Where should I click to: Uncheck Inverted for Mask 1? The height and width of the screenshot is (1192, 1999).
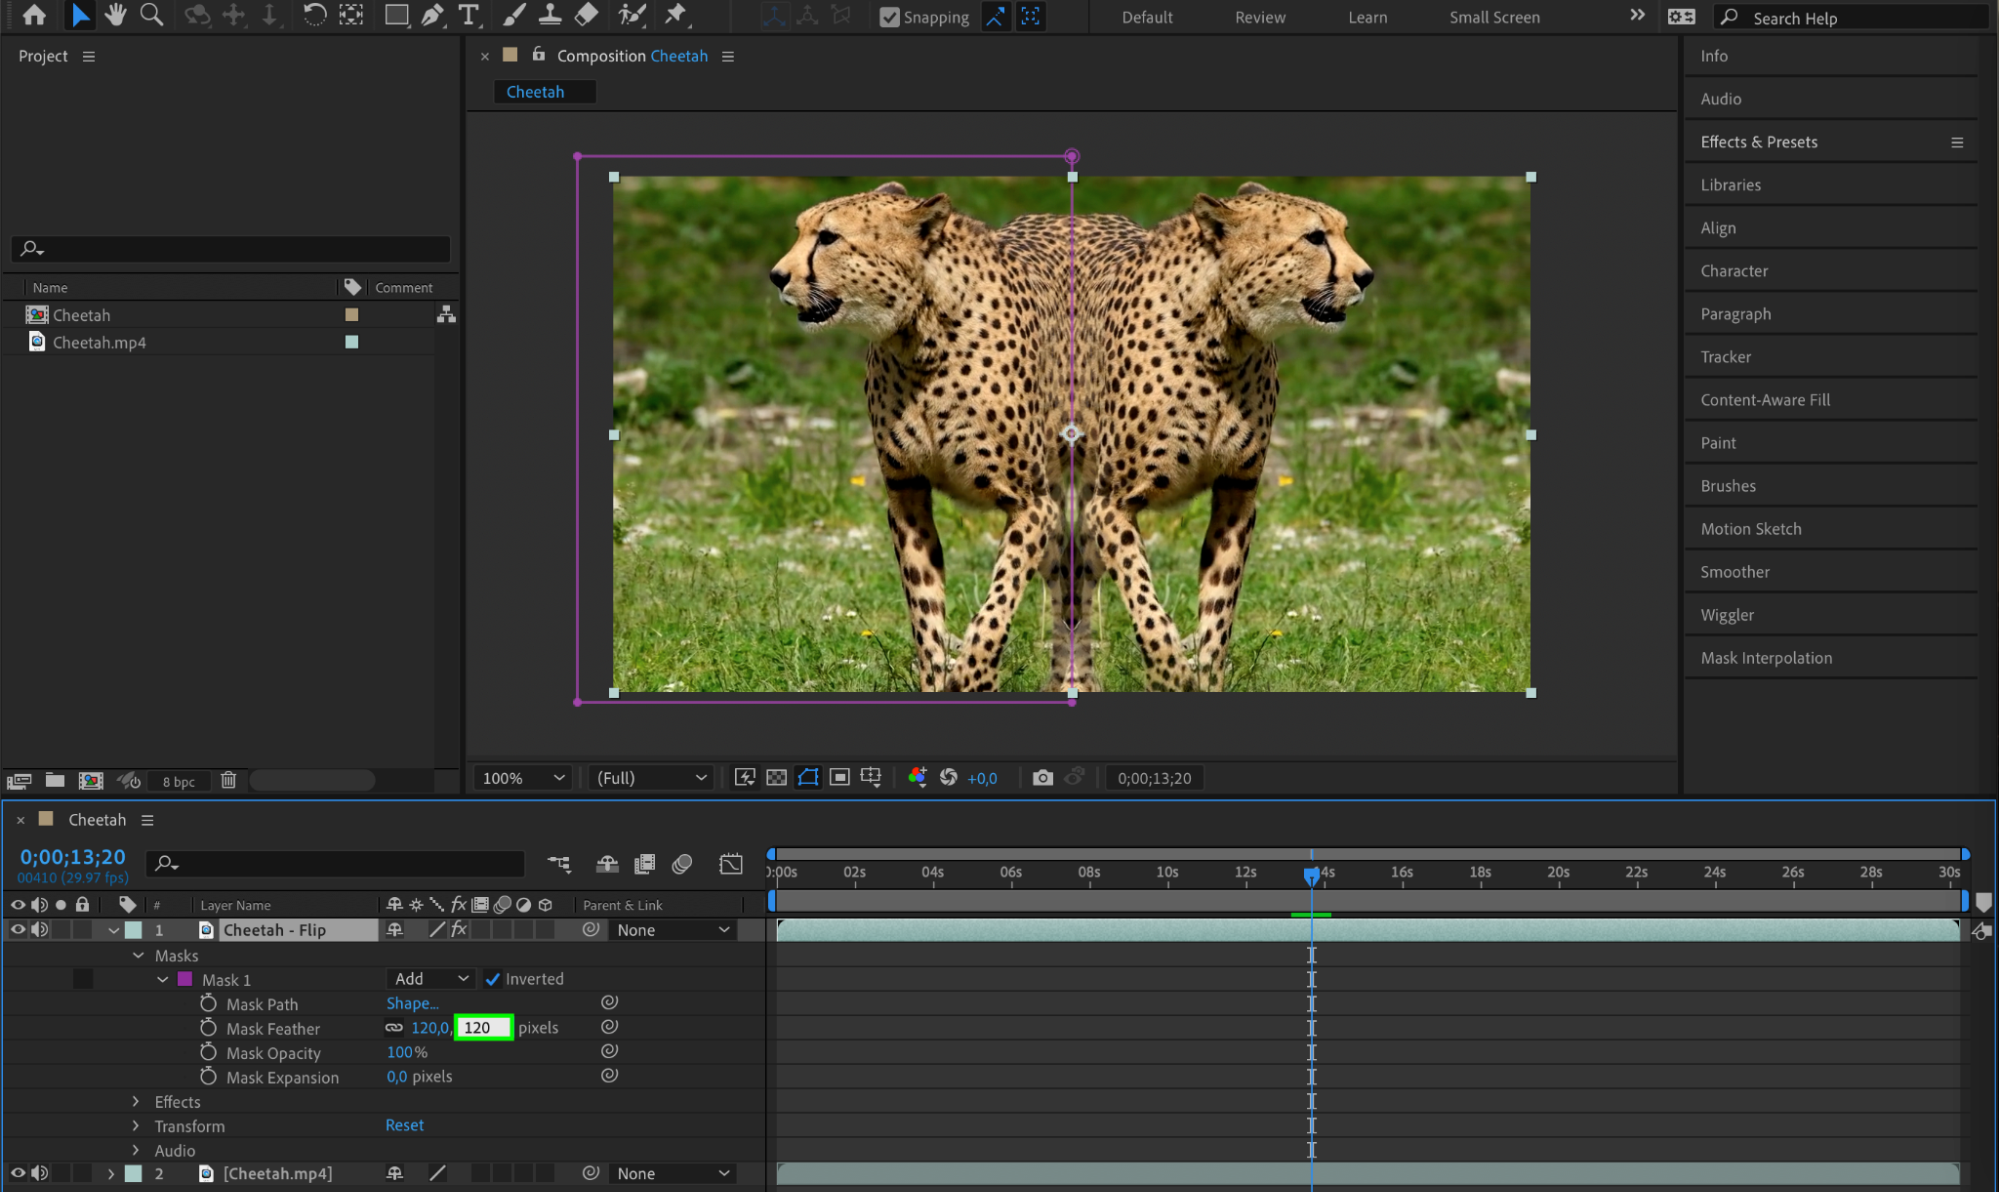[x=492, y=979]
